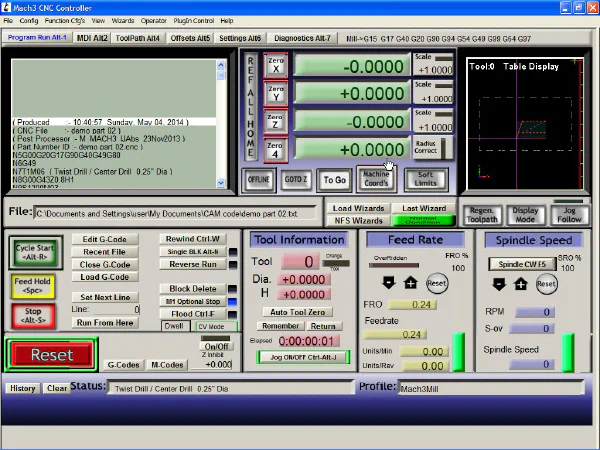Image resolution: width=600 pixels, height=450 pixels.
Task: Click the GOTO Z button
Action: 296,179
